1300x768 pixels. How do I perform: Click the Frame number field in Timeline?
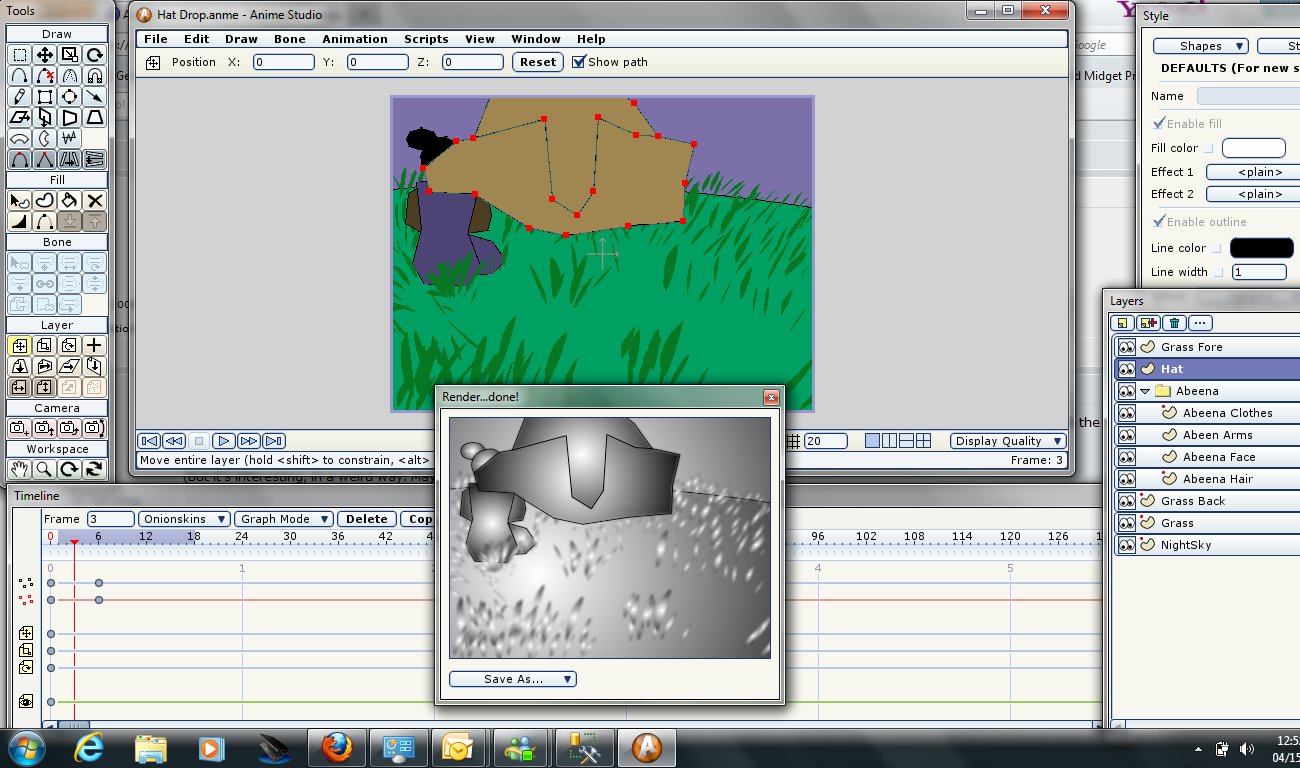[x=110, y=519]
